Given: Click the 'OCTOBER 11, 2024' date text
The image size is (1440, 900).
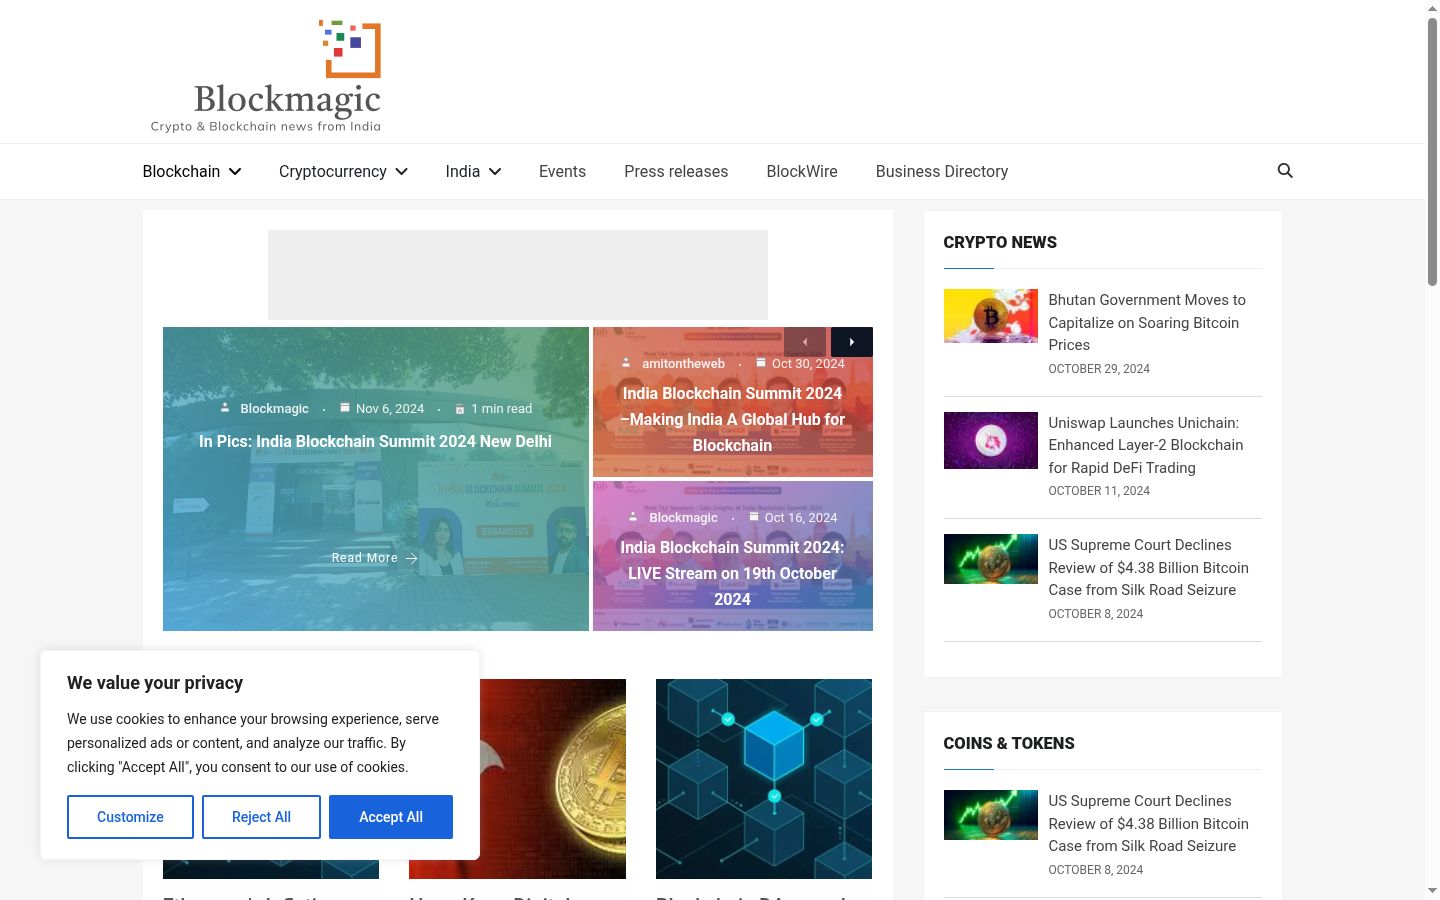Looking at the screenshot, I should pos(1099,491).
